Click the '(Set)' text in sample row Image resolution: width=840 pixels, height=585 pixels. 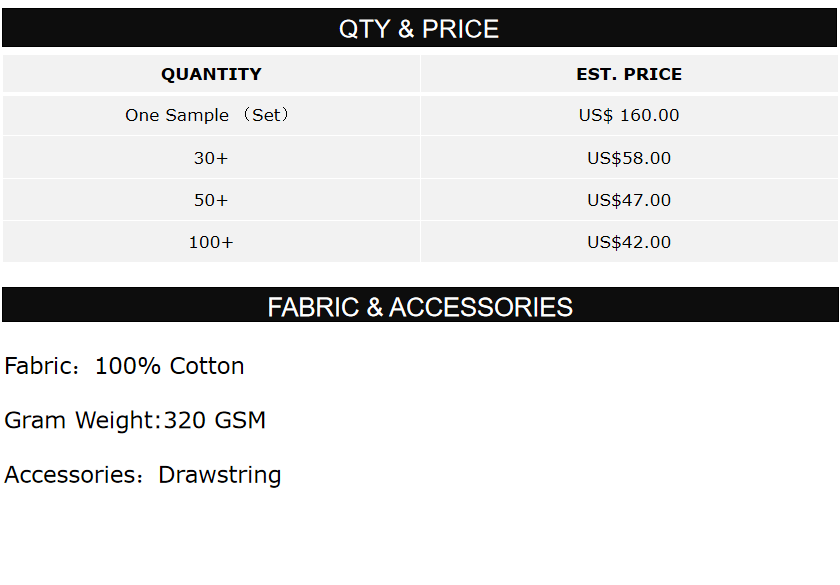pyautogui.click(x=267, y=115)
